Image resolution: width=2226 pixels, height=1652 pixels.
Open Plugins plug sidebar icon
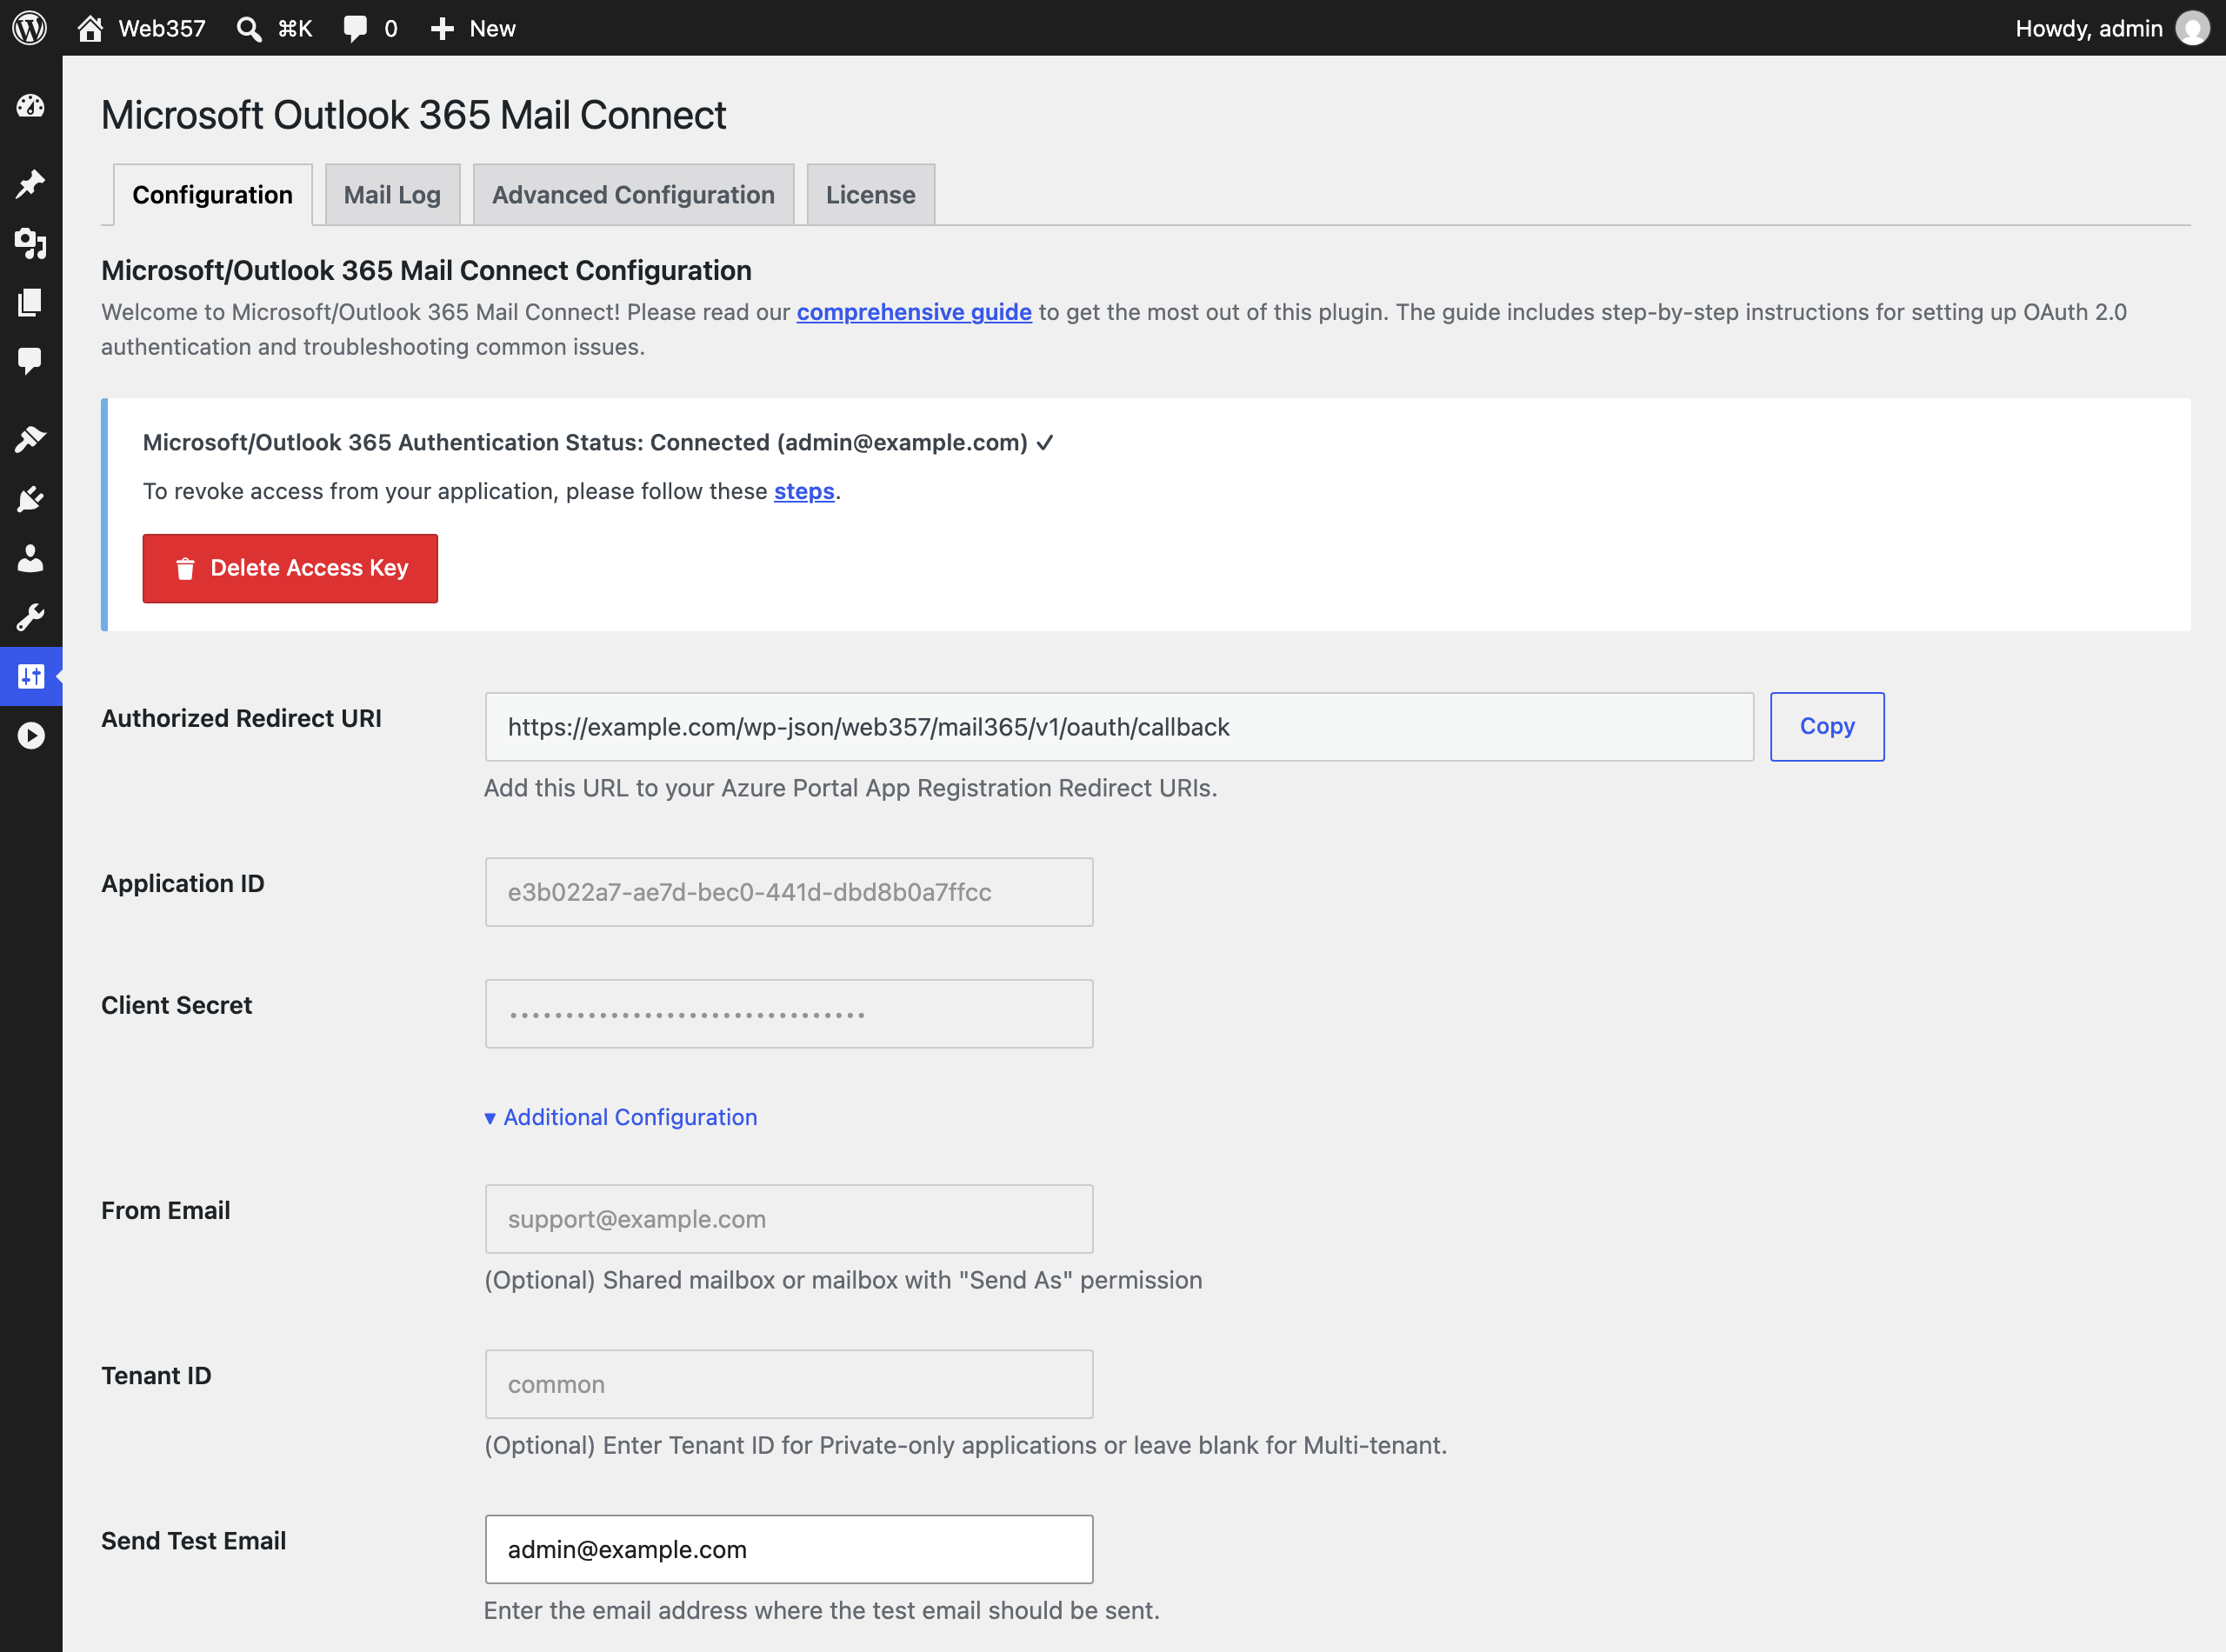tap(30, 498)
